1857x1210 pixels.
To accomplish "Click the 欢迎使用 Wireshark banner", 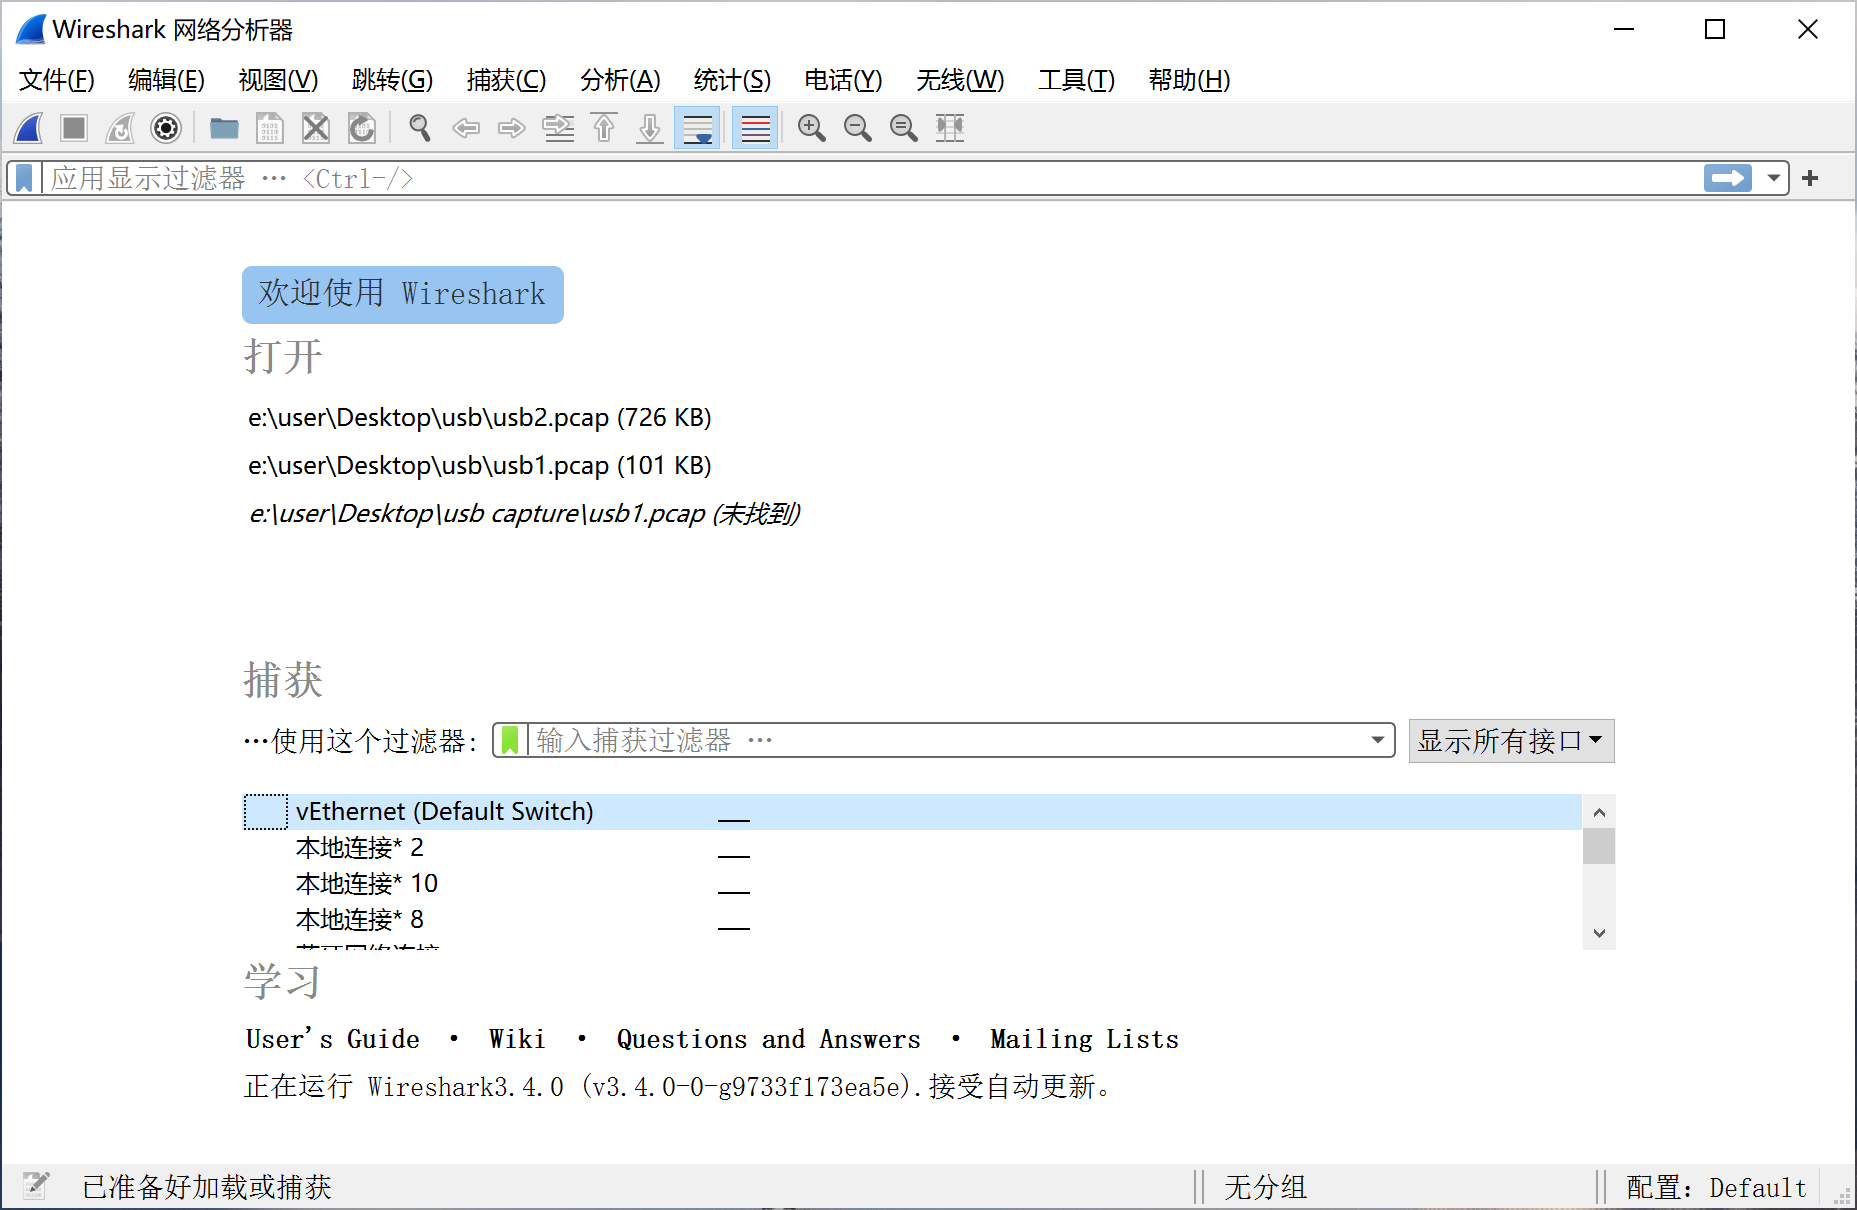I will (403, 295).
